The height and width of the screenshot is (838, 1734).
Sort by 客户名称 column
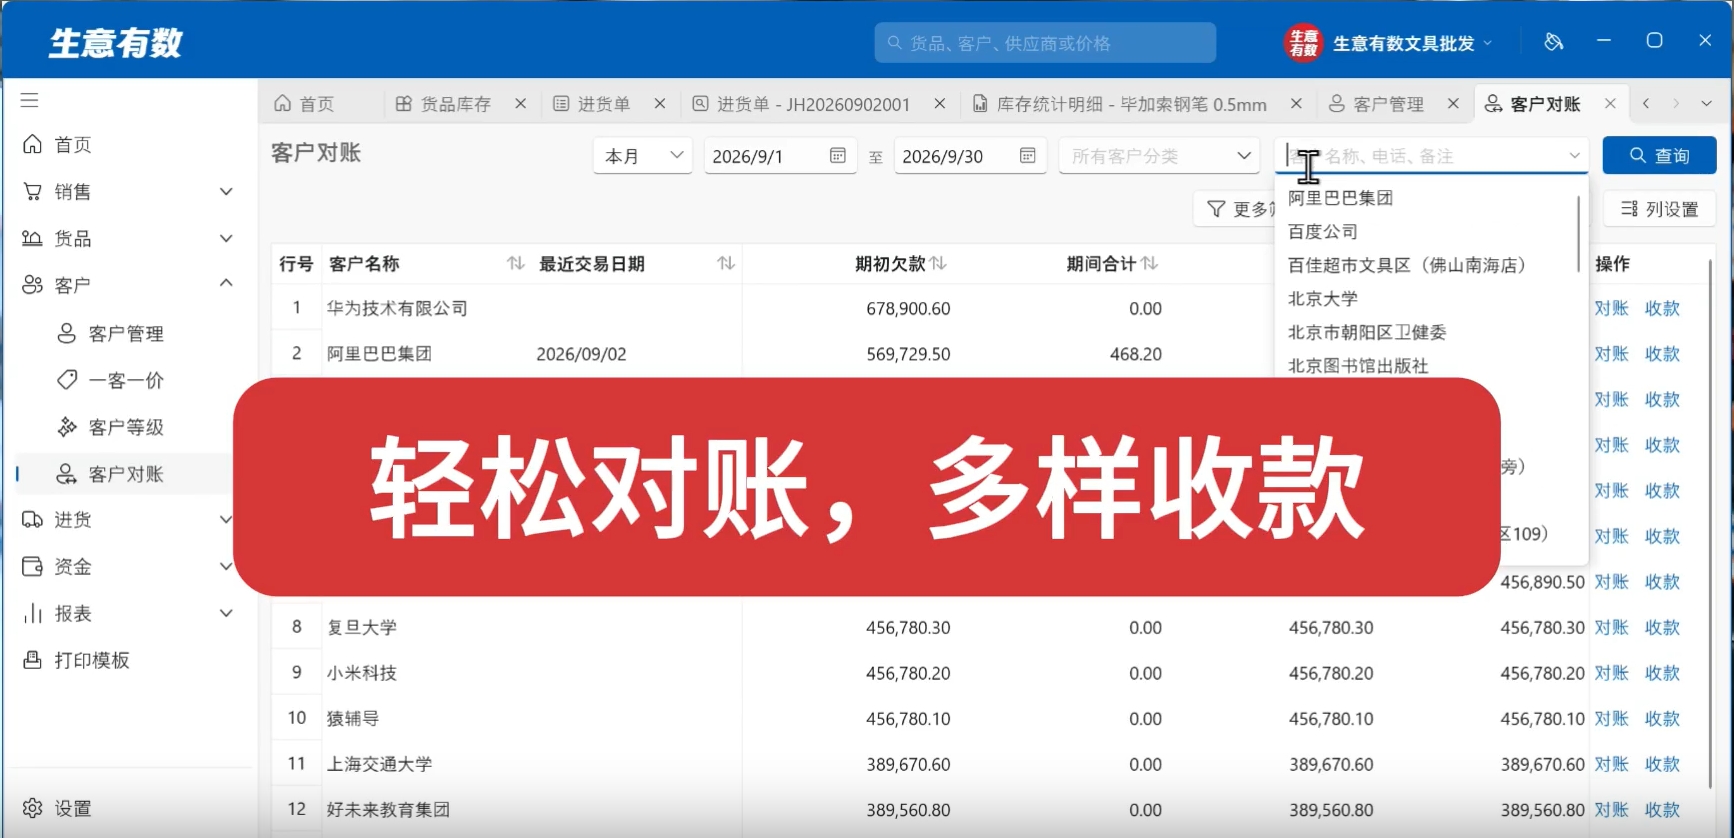click(515, 263)
